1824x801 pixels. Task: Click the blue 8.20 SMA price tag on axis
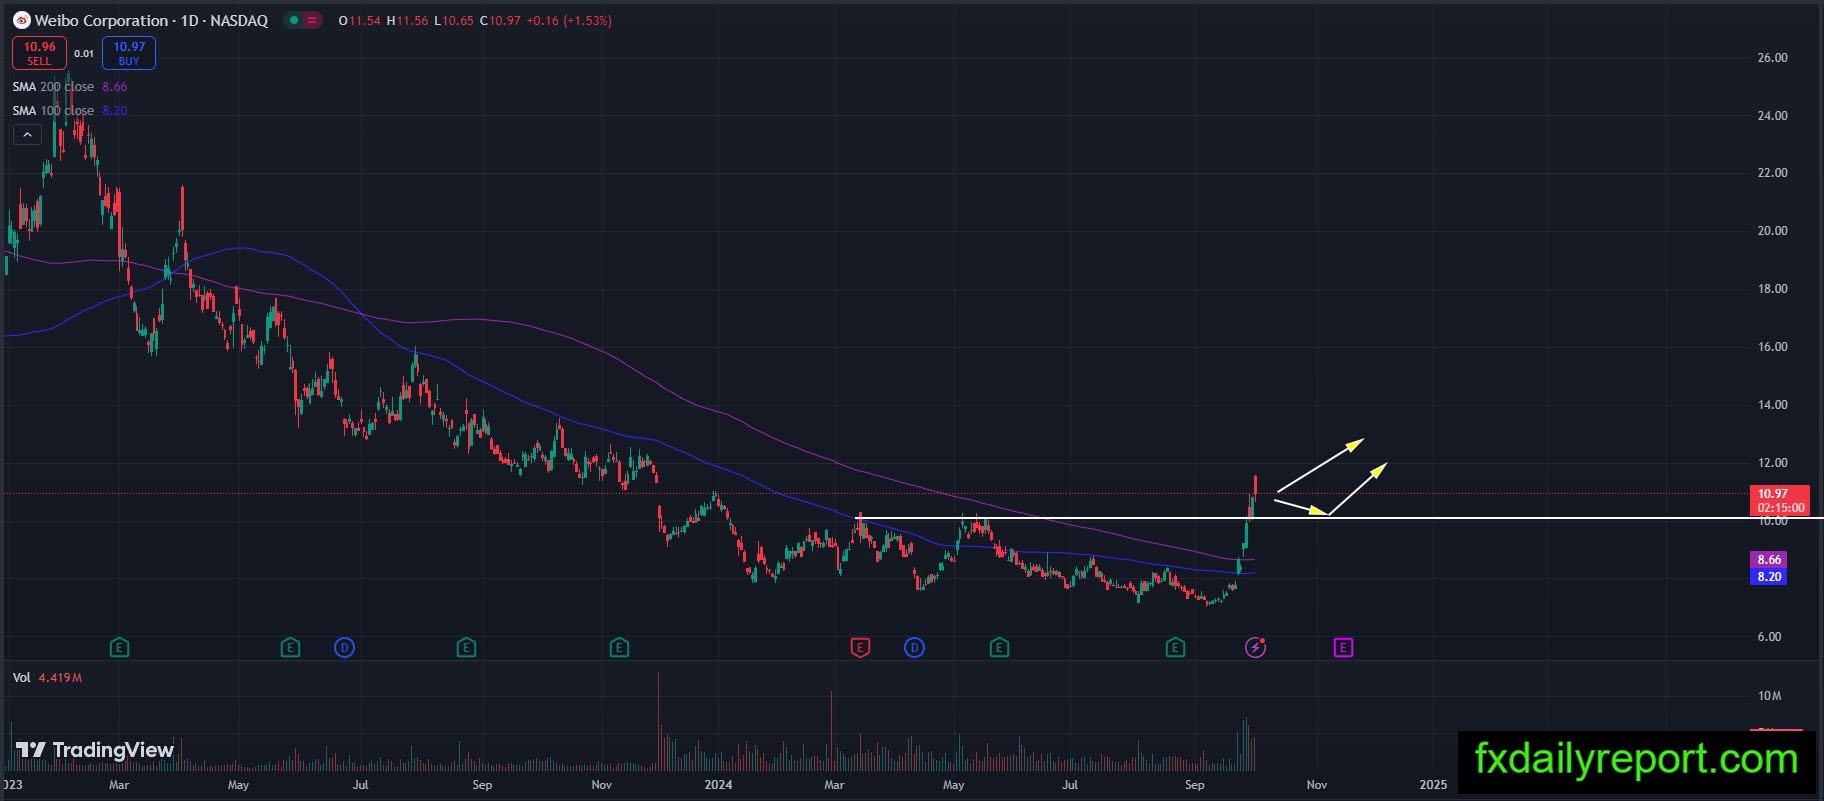pos(1769,577)
